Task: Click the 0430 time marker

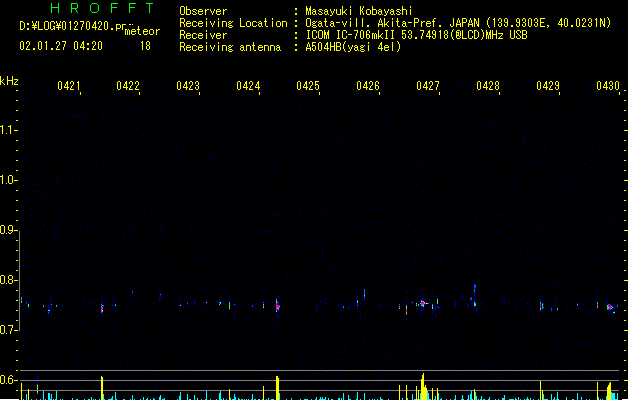Action: click(608, 86)
